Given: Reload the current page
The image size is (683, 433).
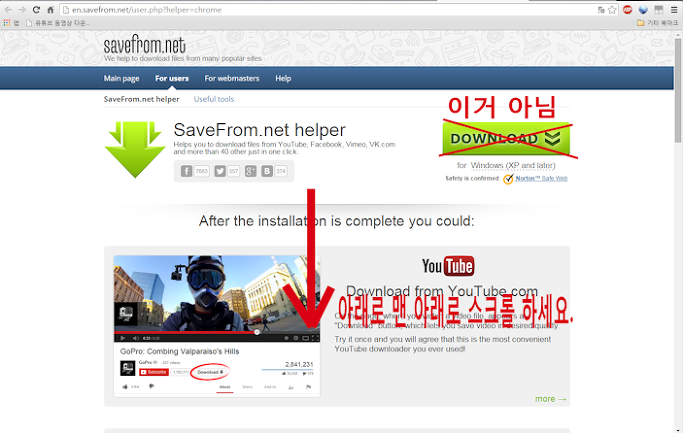Looking at the screenshot, I should [36, 10].
